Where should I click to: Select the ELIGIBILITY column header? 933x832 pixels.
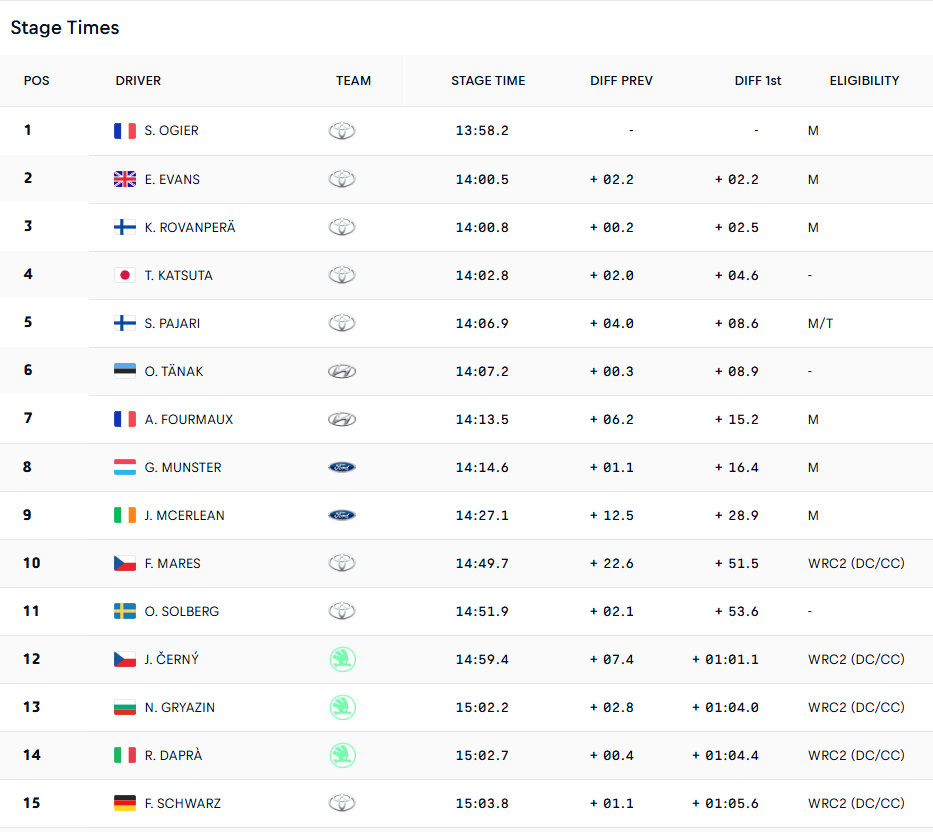[x=865, y=81]
